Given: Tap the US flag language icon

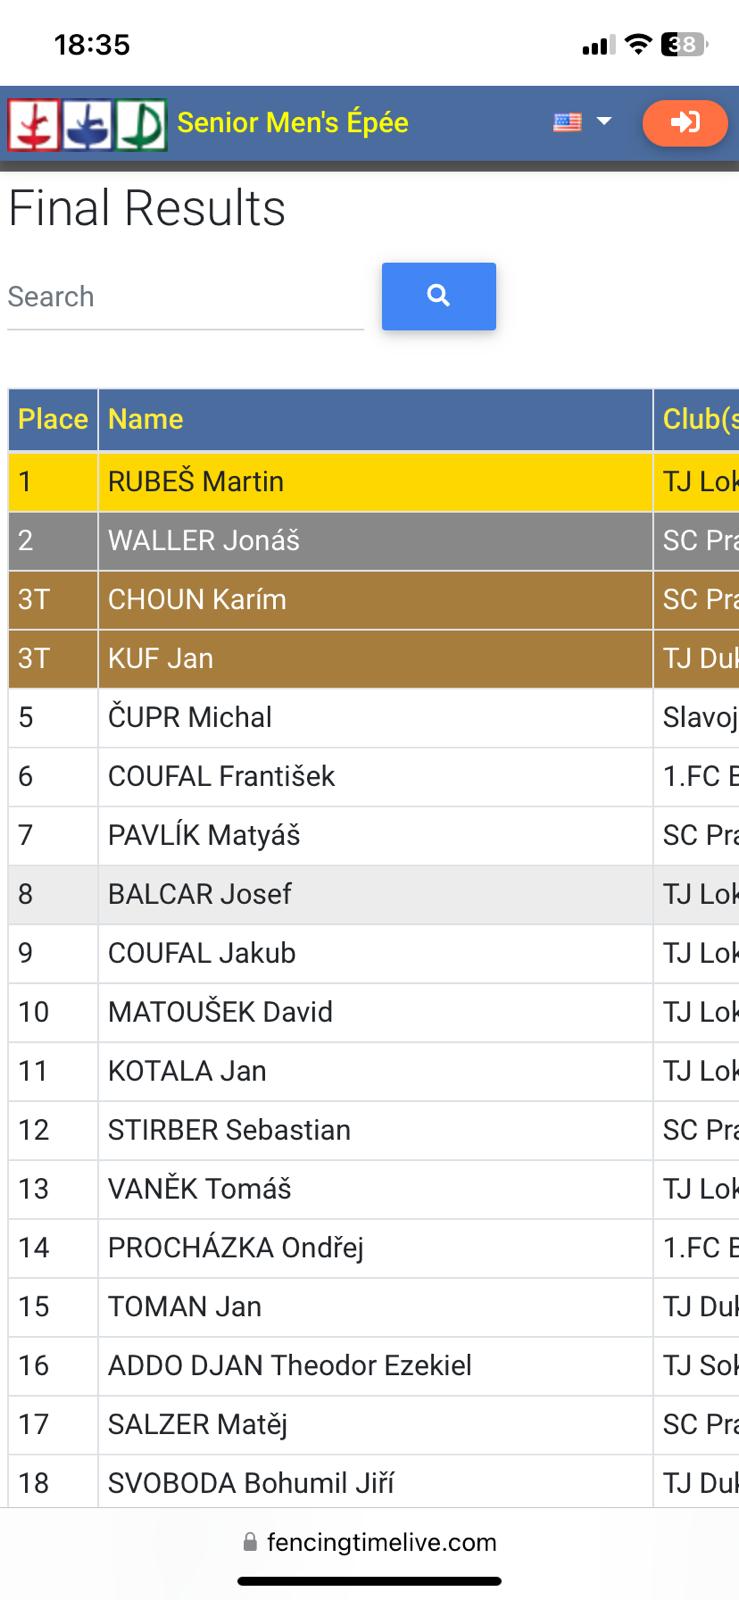Looking at the screenshot, I should point(567,122).
